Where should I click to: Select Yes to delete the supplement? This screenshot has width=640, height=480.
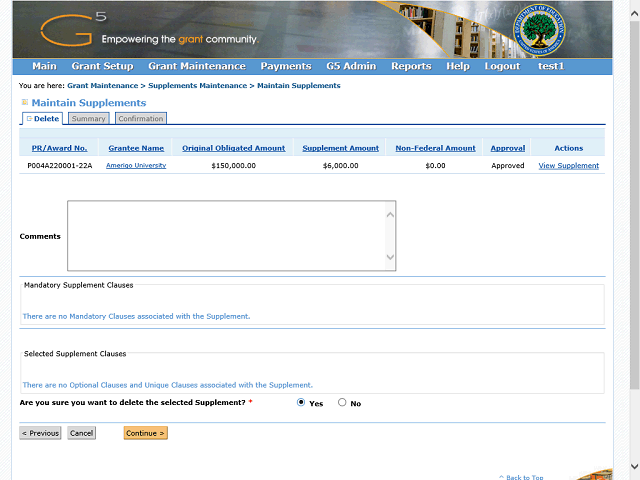click(x=301, y=402)
